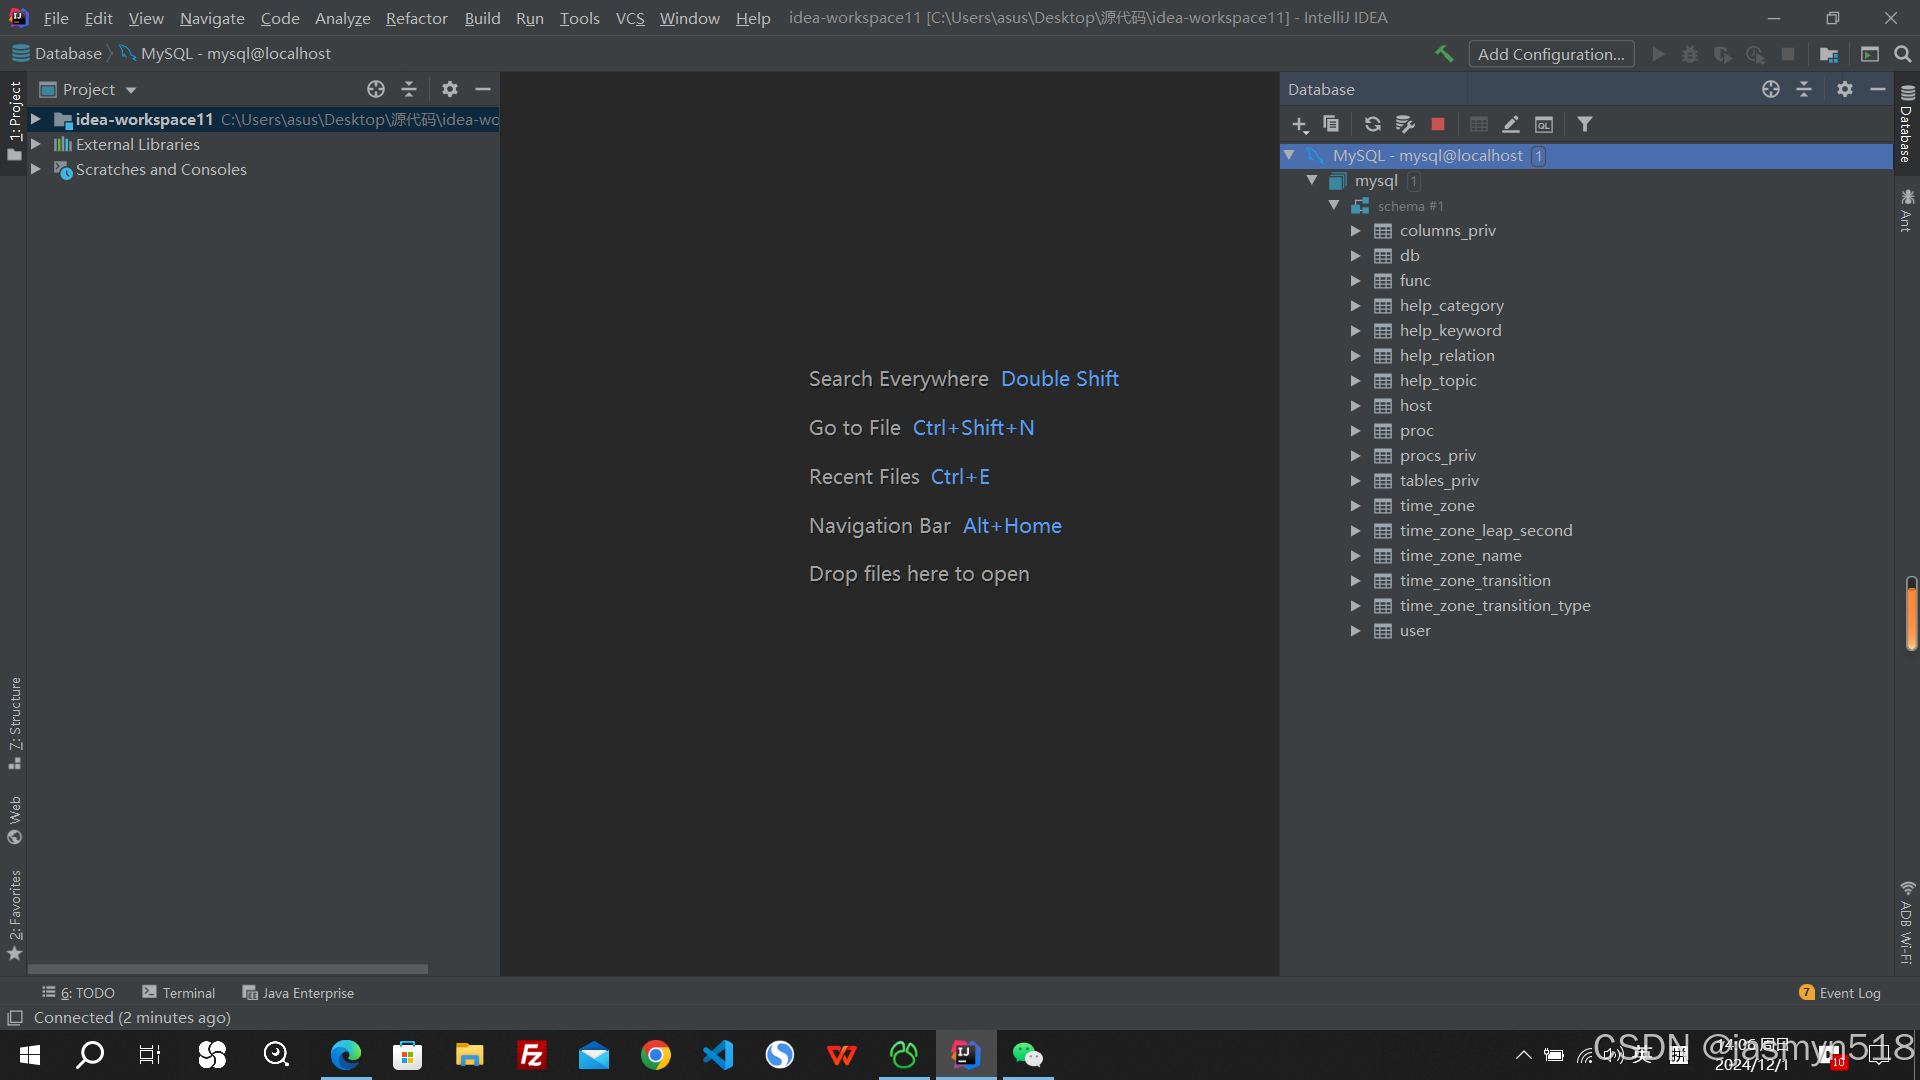Click the red Disconnect stop button
Viewport: 1920px width, 1080px height.
pyautogui.click(x=1437, y=124)
